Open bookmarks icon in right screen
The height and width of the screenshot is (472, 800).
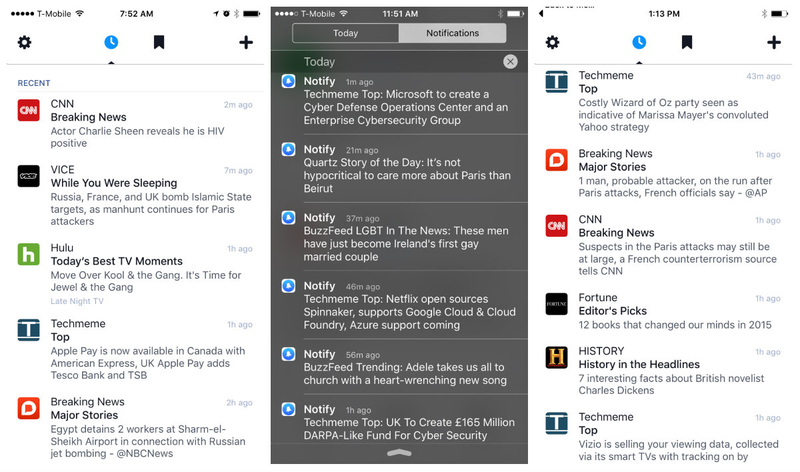click(x=687, y=42)
